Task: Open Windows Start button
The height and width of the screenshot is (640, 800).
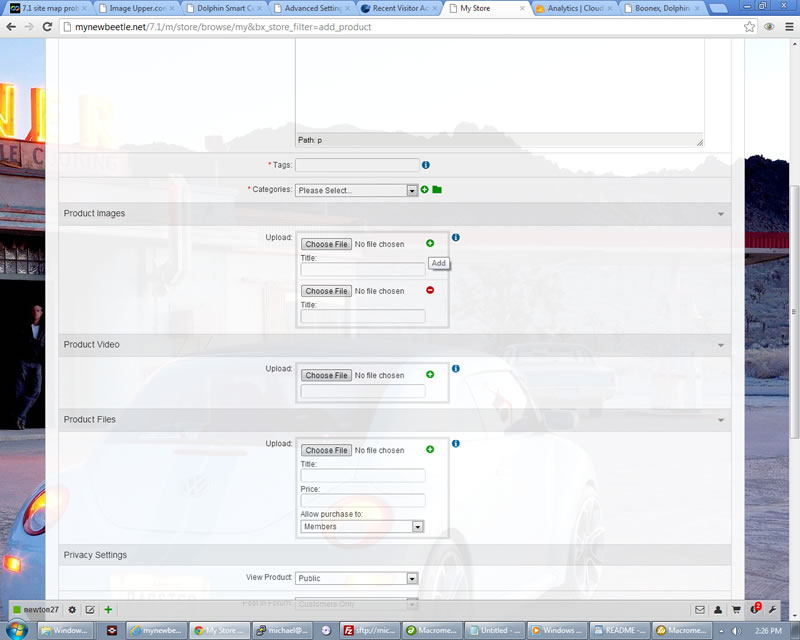Action: [17, 630]
